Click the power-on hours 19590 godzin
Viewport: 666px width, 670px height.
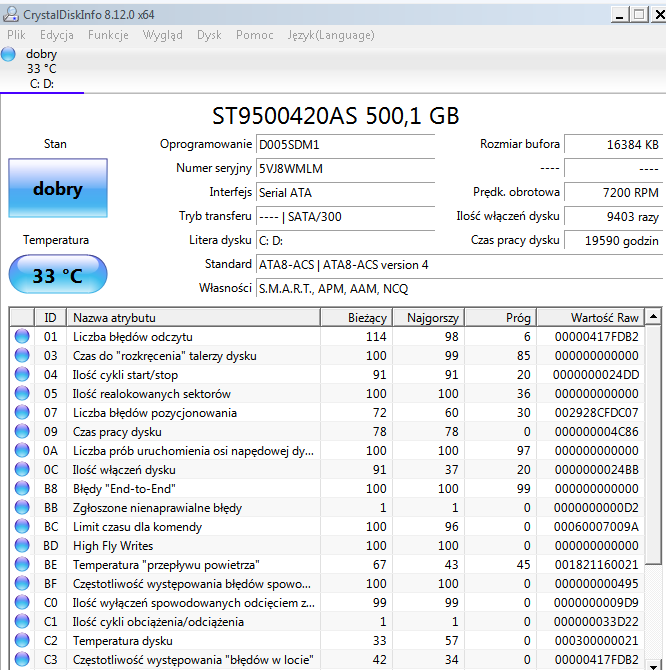pos(613,241)
